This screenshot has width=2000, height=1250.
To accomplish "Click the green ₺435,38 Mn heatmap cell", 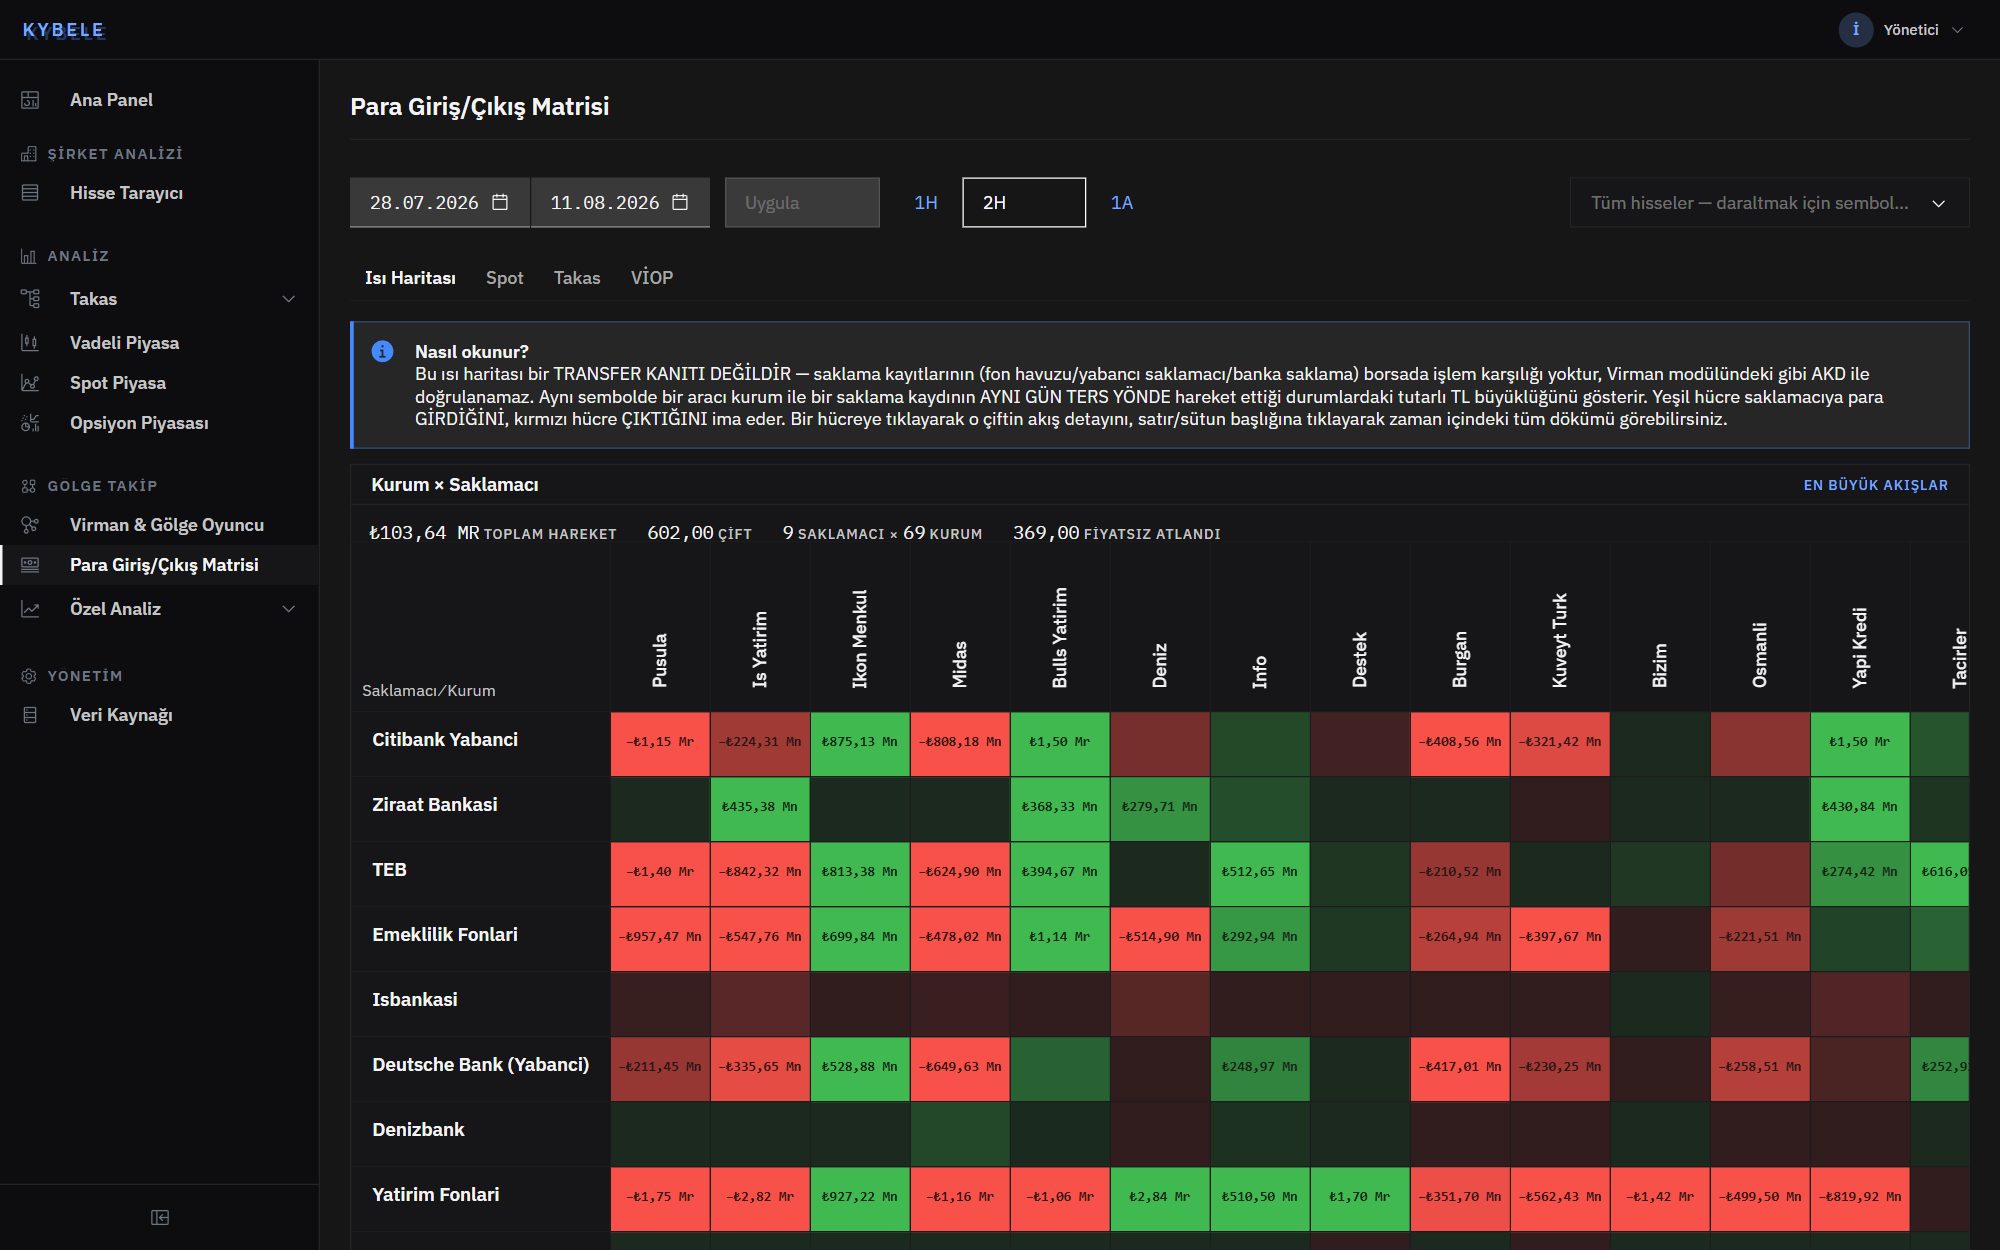I will (x=760, y=809).
